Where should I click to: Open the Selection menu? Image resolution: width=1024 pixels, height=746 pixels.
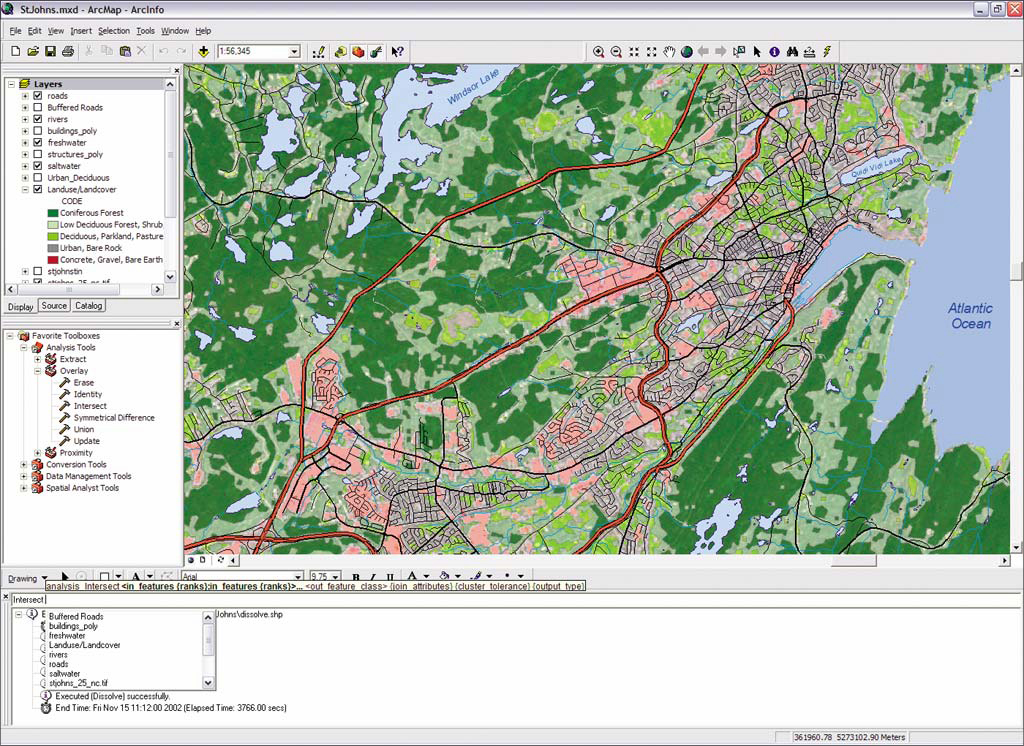pyautogui.click(x=114, y=31)
